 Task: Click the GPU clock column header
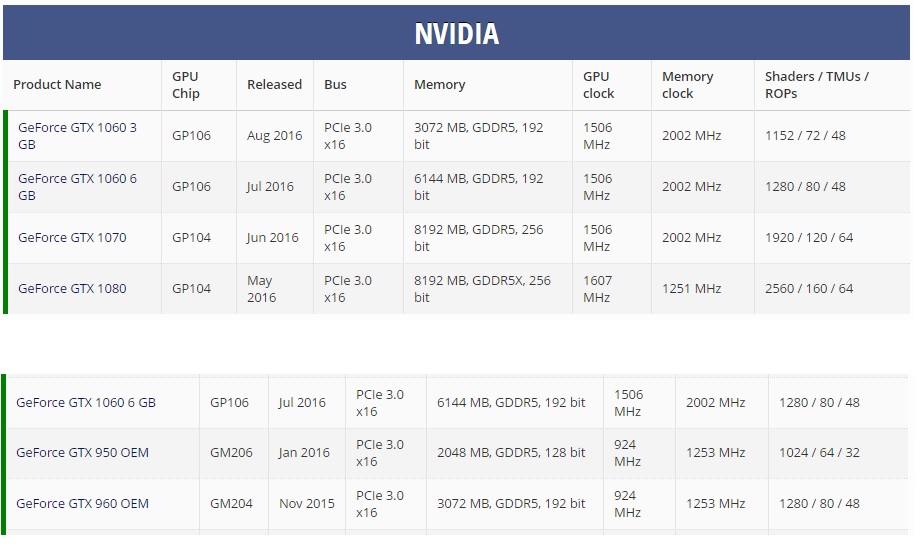coord(599,85)
